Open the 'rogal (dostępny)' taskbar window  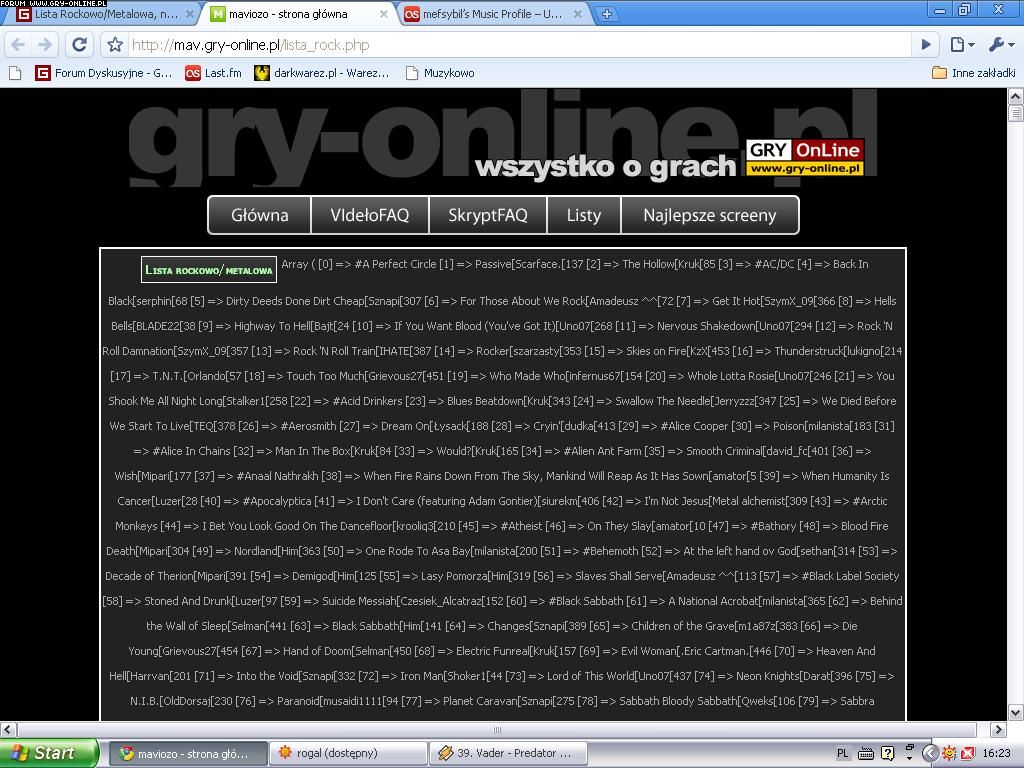coord(348,753)
